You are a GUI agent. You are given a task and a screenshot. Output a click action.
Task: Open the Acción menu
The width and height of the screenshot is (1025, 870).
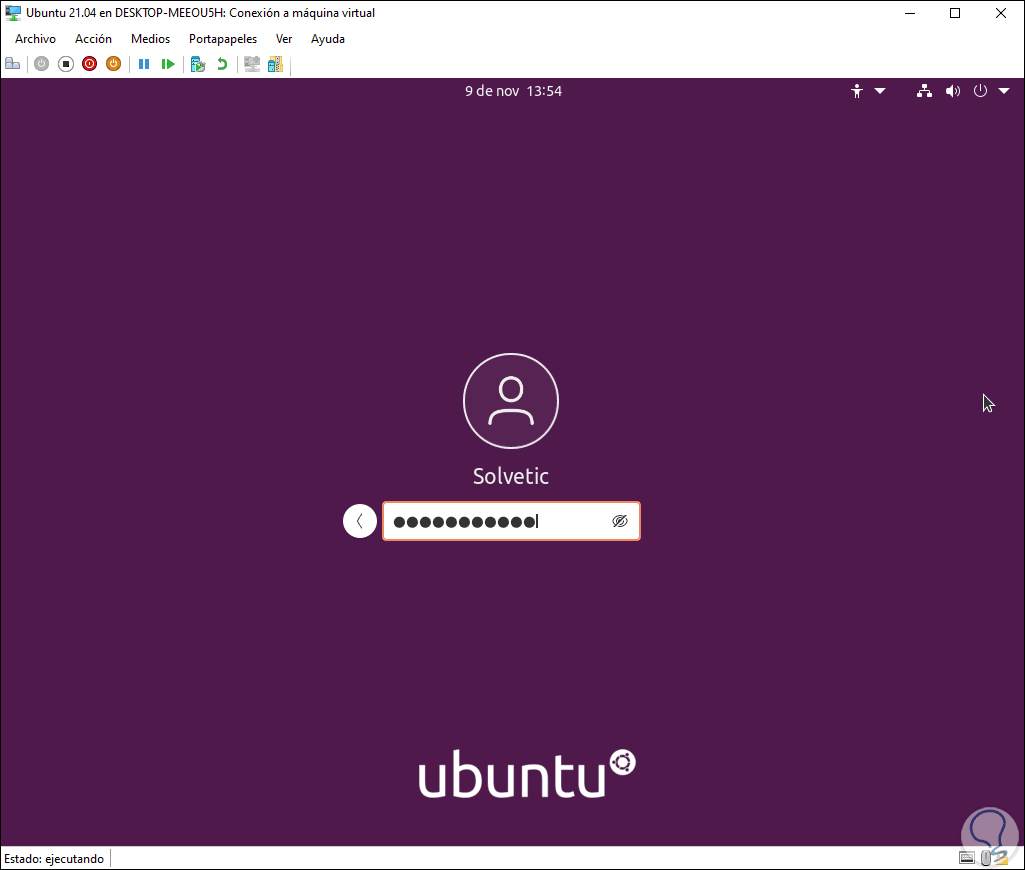pyautogui.click(x=93, y=39)
